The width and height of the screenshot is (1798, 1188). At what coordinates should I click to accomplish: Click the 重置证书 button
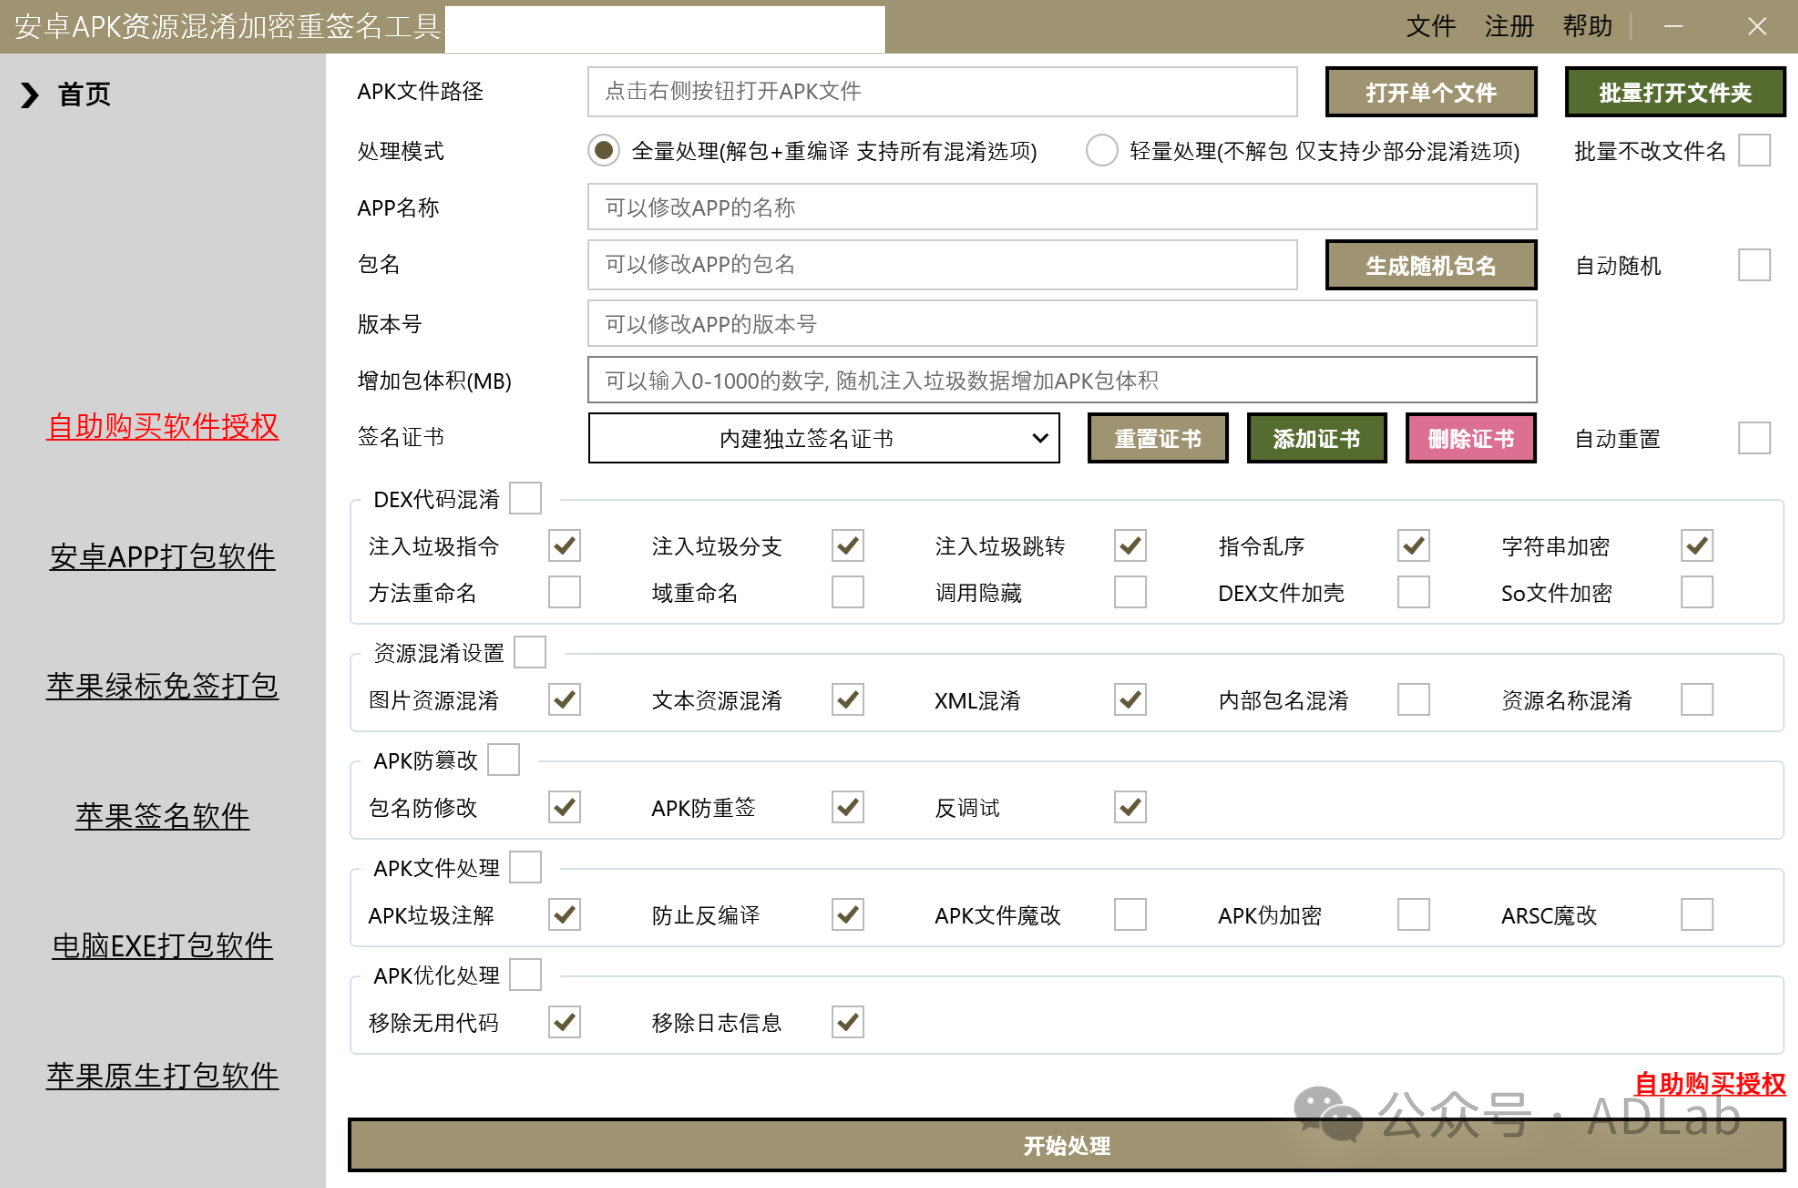coord(1157,438)
